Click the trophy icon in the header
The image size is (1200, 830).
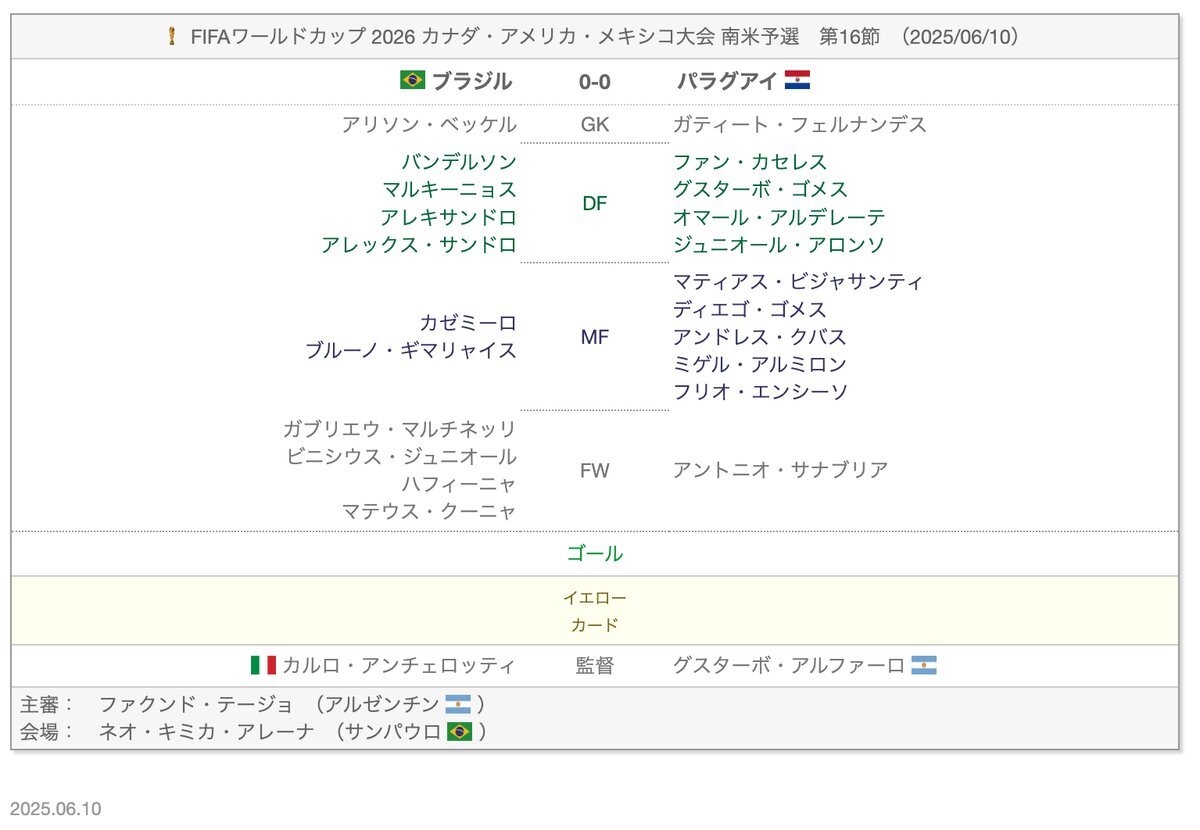tap(173, 37)
